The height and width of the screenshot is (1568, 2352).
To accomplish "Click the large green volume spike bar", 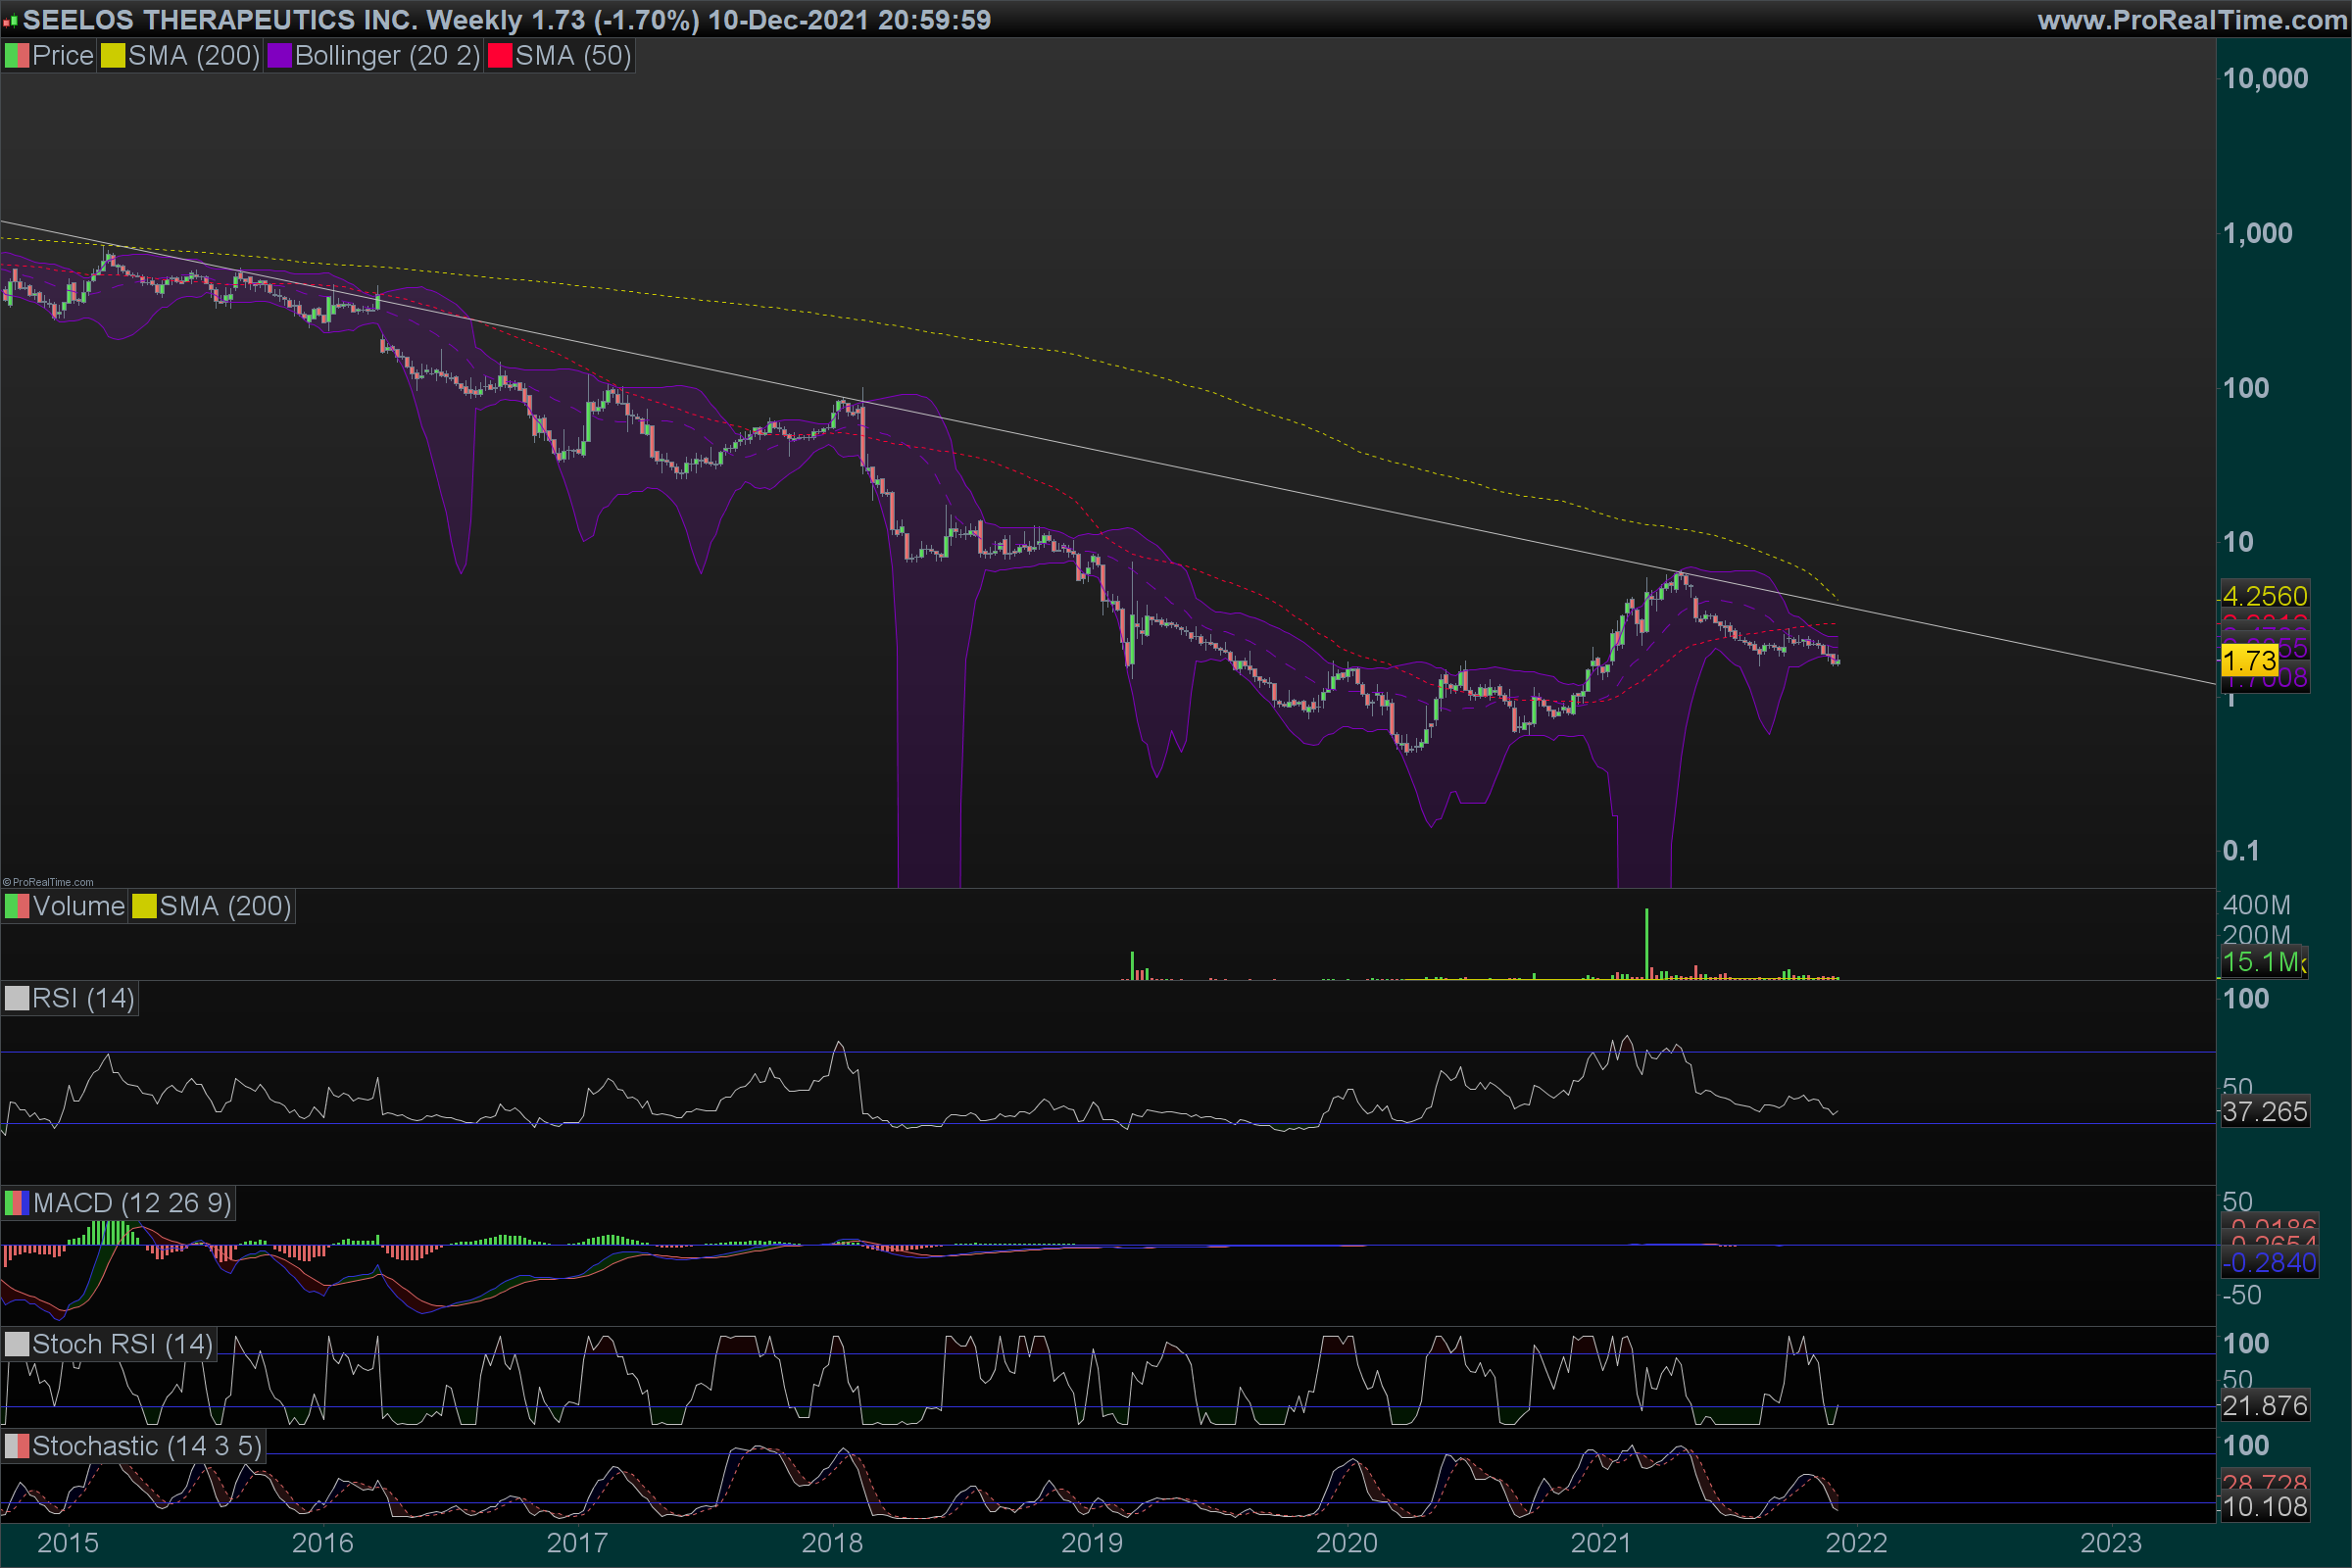I will pyautogui.click(x=1646, y=943).
